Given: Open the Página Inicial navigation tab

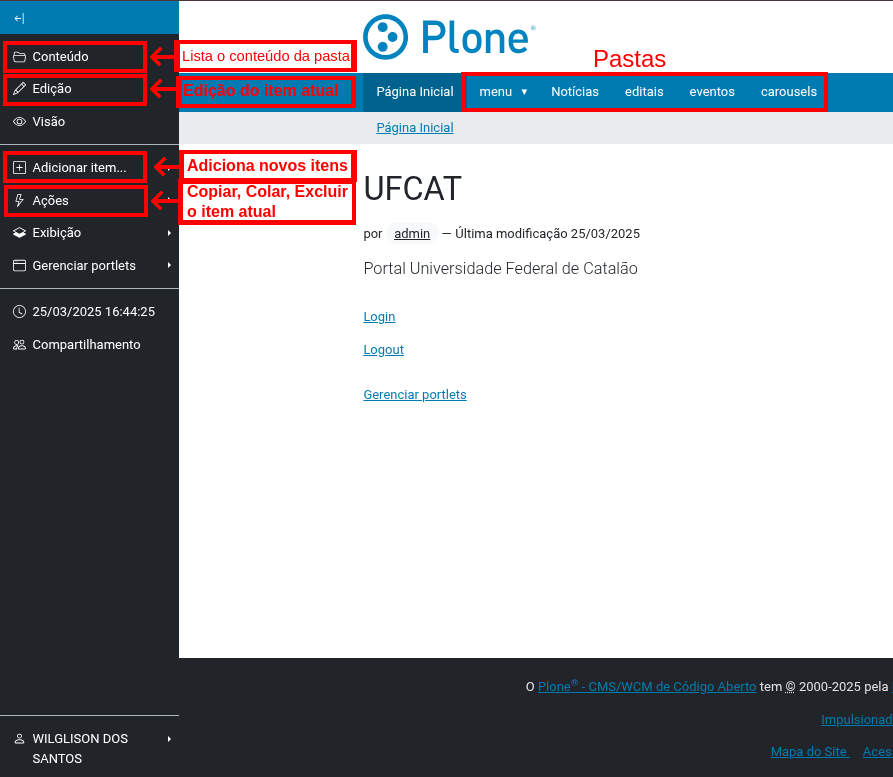Looking at the screenshot, I should [415, 92].
